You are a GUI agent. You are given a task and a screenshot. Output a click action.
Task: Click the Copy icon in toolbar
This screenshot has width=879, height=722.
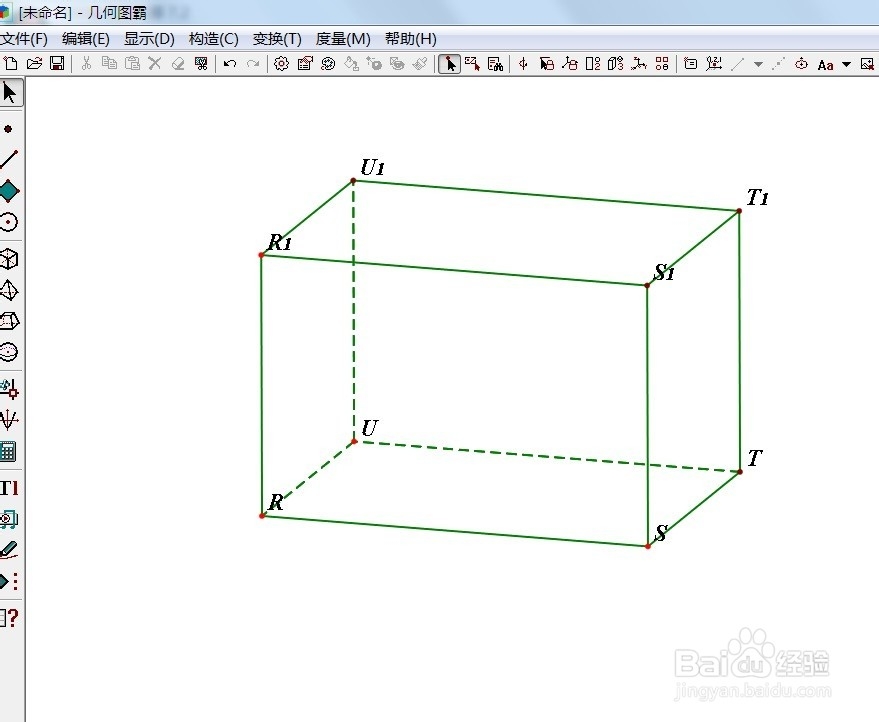[x=109, y=63]
